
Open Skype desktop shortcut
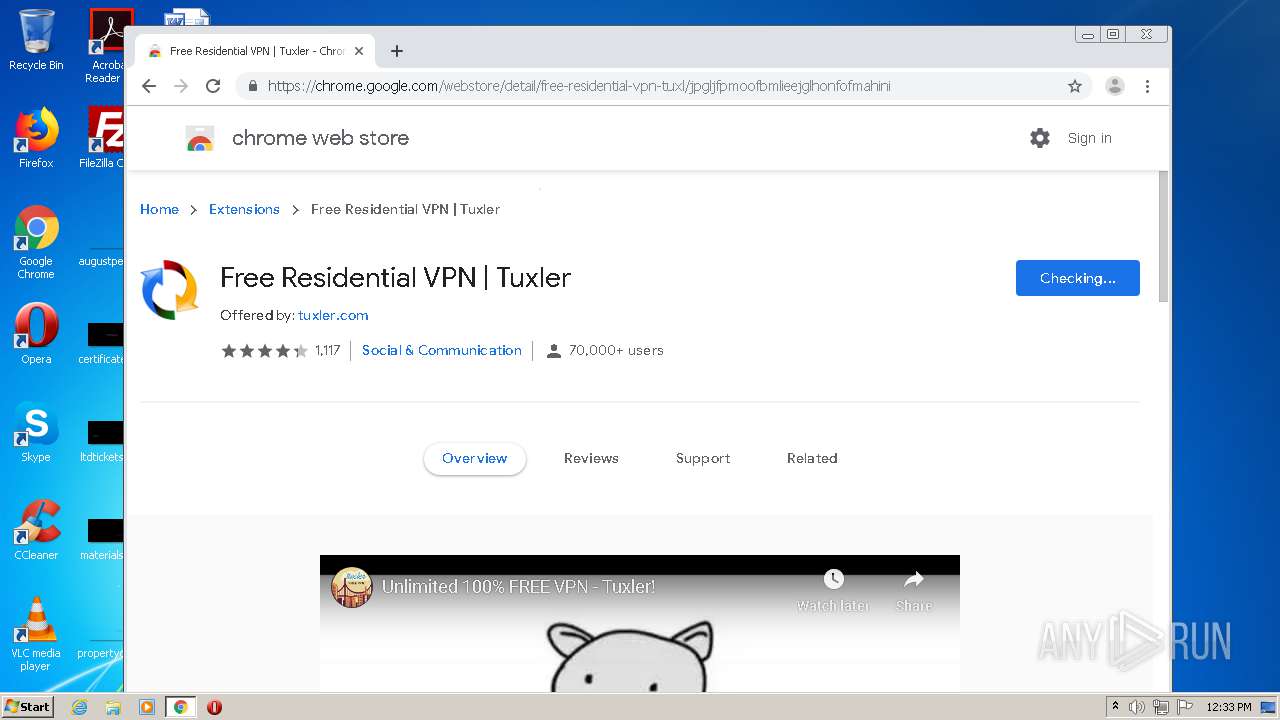click(36, 432)
